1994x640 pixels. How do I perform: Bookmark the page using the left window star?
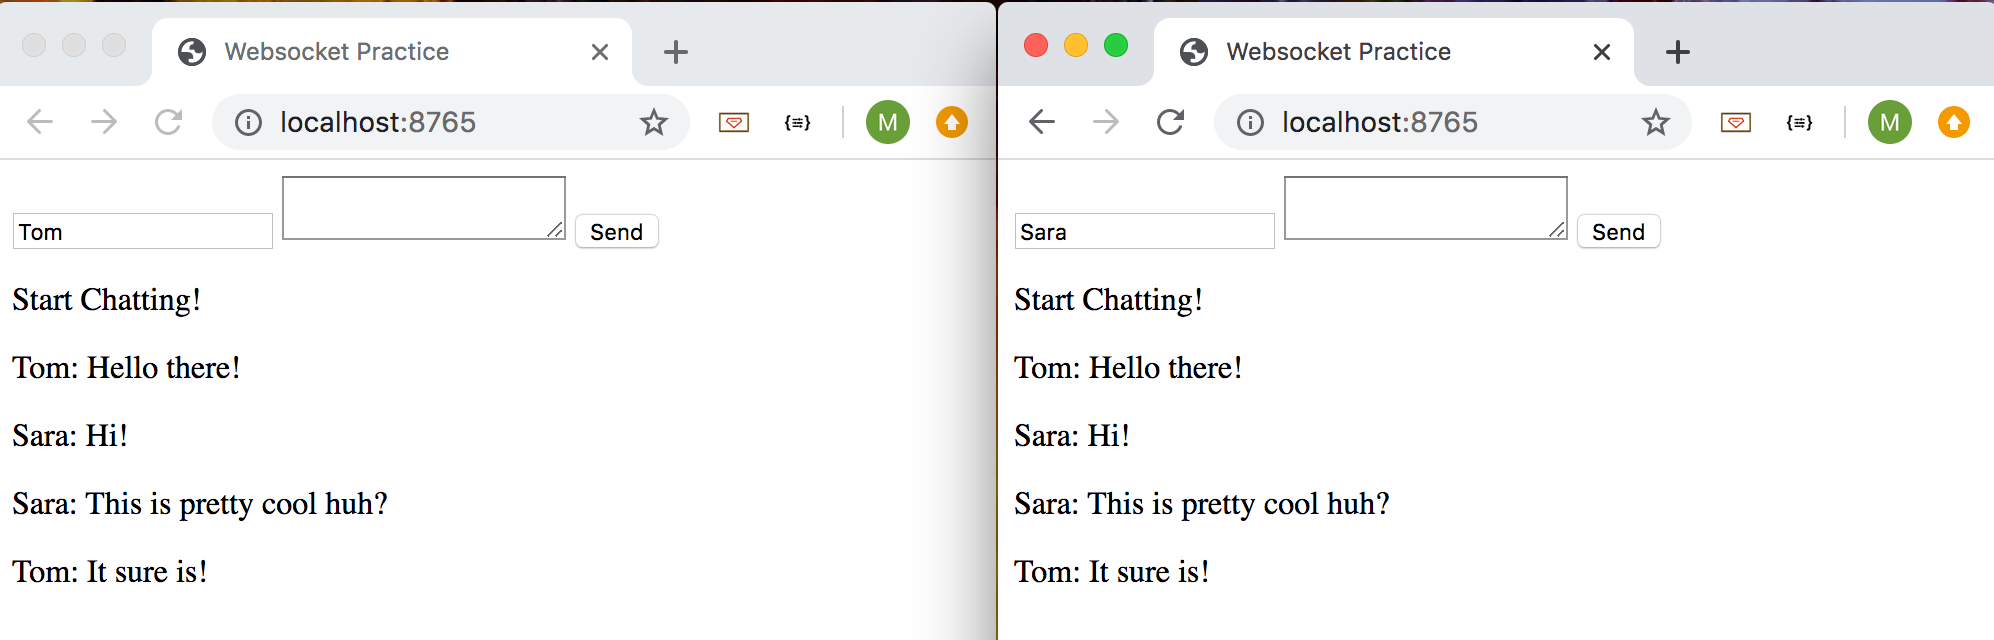(x=654, y=122)
